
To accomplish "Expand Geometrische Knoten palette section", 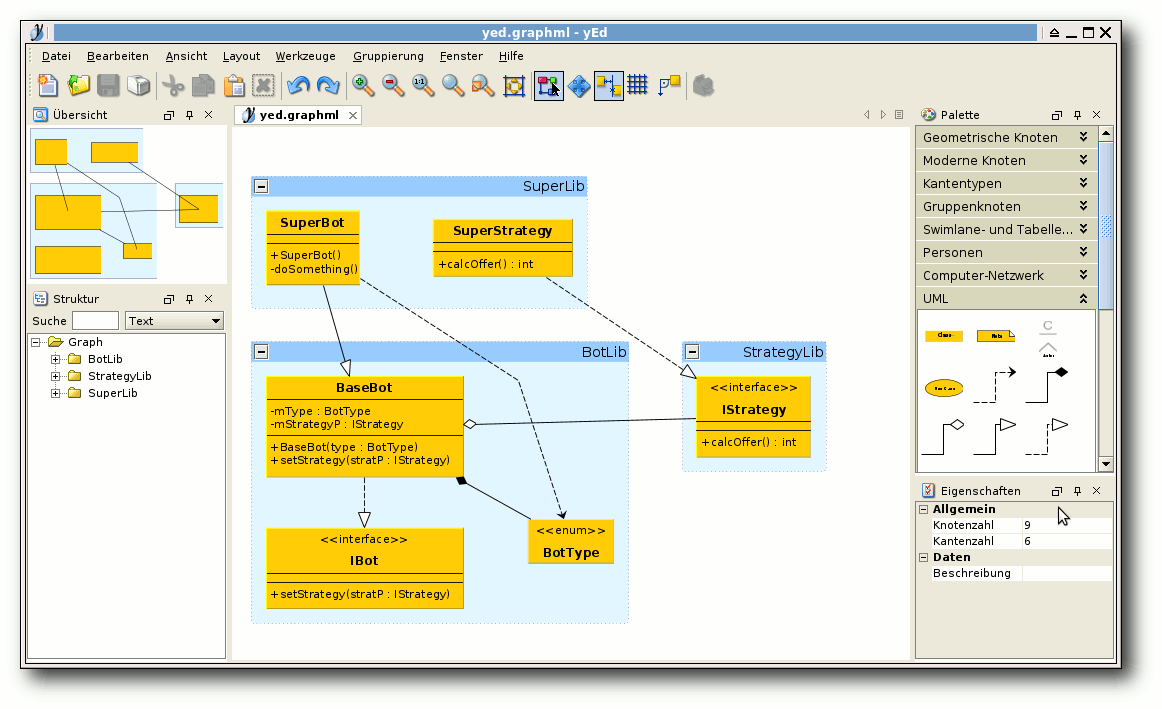I will tap(1006, 138).
